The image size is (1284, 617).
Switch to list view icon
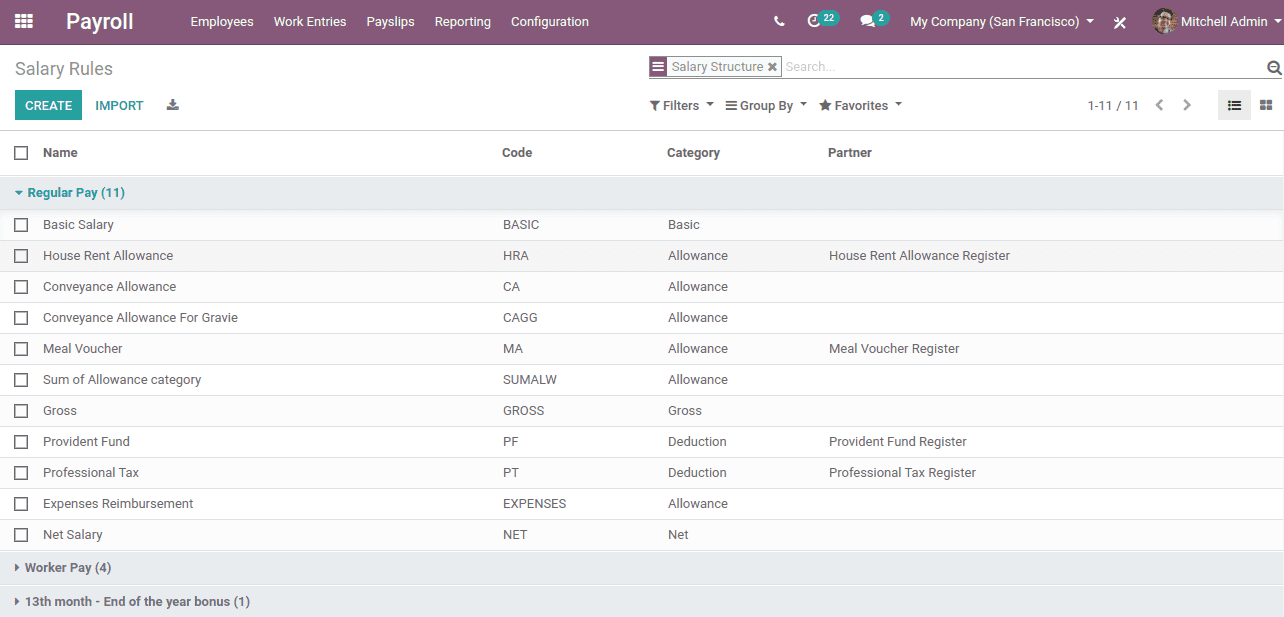point(1234,105)
